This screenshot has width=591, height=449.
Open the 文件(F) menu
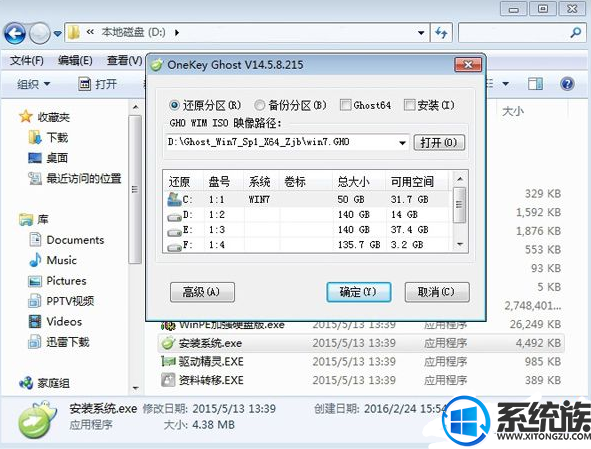click(x=26, y=60)
